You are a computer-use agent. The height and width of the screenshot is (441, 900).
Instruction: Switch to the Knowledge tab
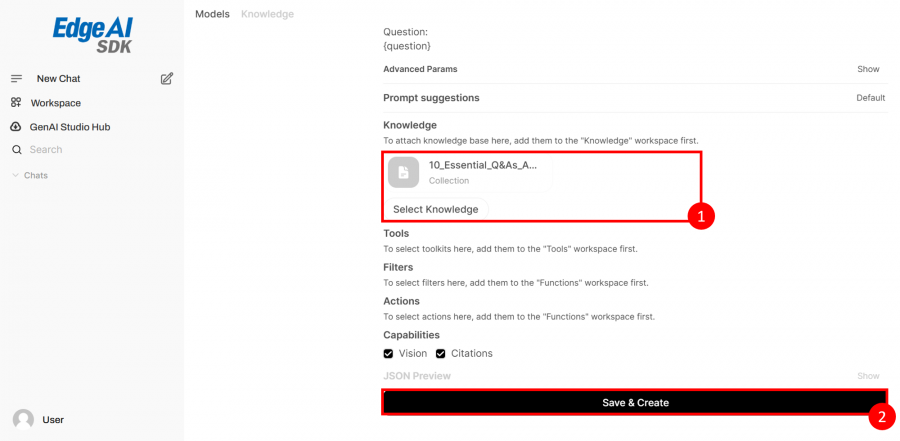click(267, 14)
